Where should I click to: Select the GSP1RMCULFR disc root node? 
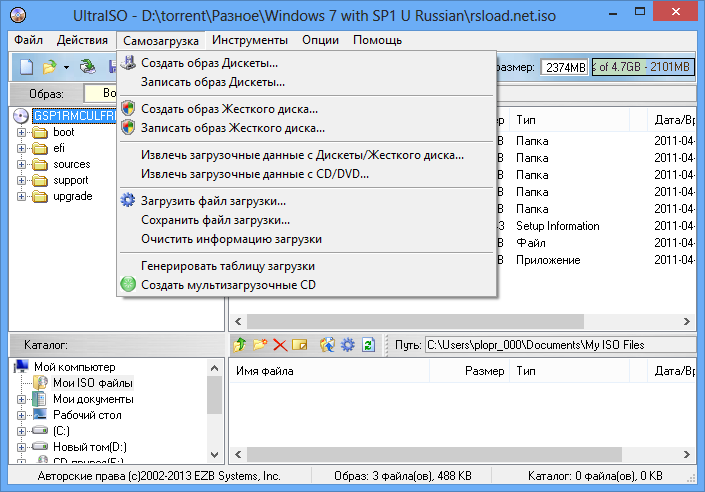click(74, 116)
